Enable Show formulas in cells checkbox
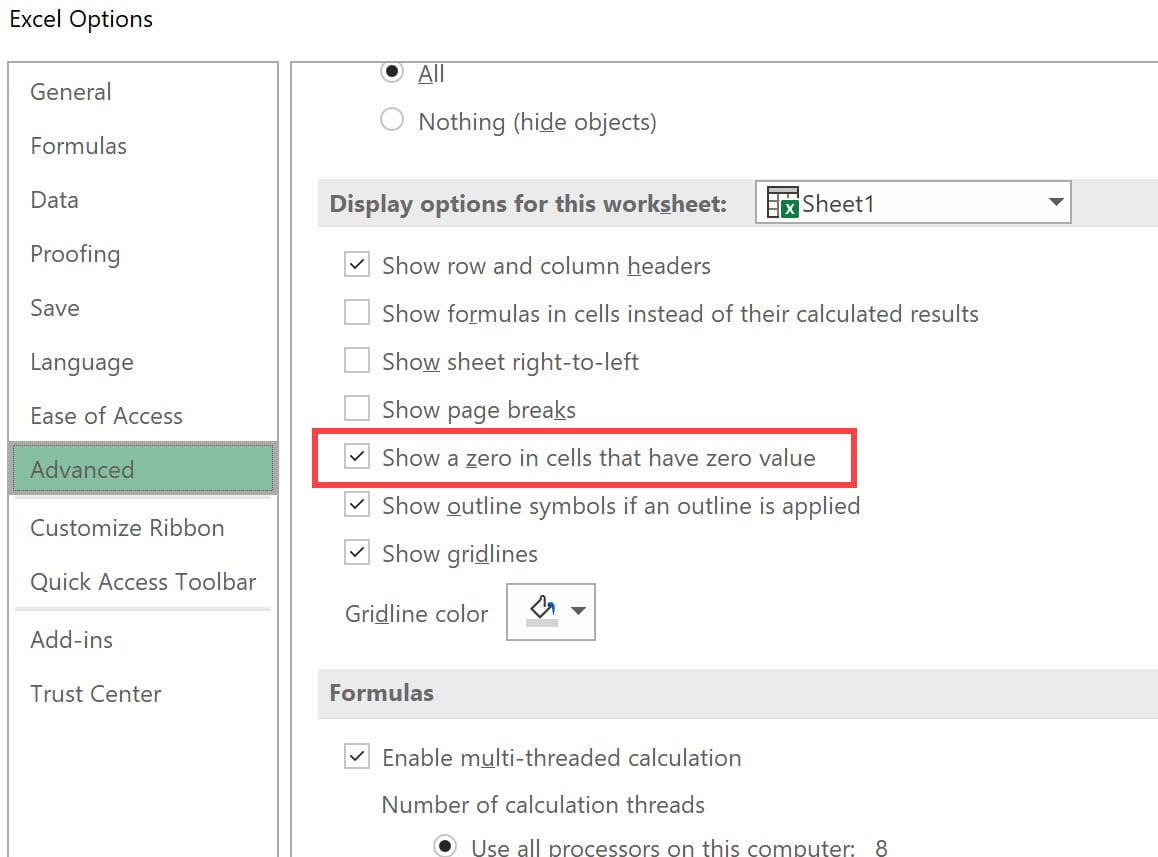The width and height of the screenshot is (1158, 857). 357,313
